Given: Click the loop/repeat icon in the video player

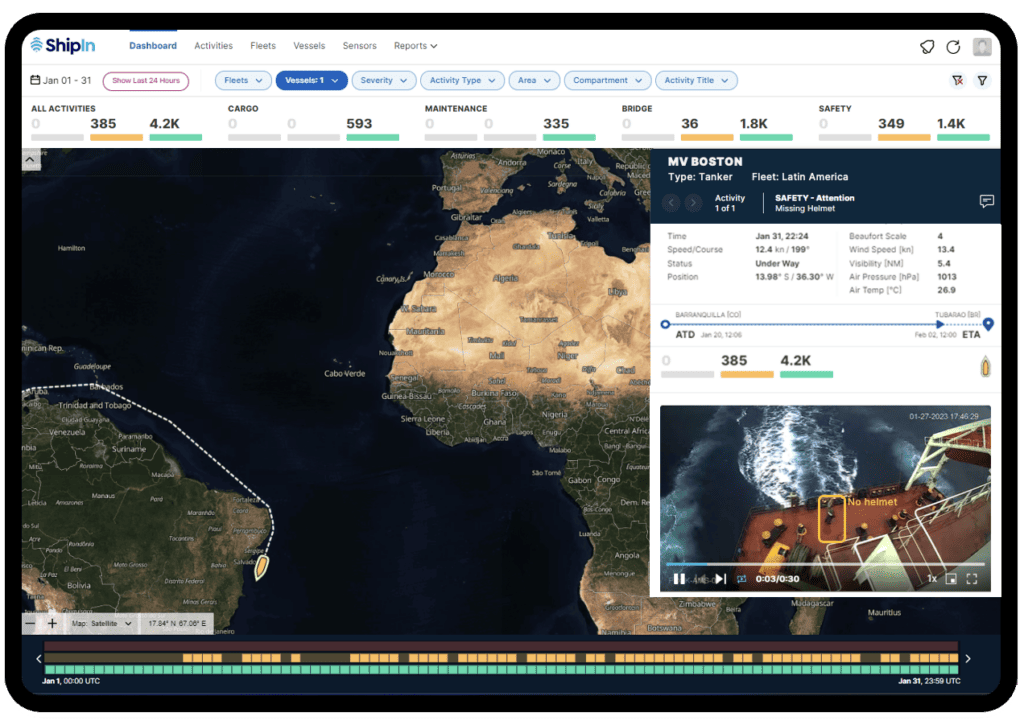Looking at the screenshot, I should (x=742, y=577).
